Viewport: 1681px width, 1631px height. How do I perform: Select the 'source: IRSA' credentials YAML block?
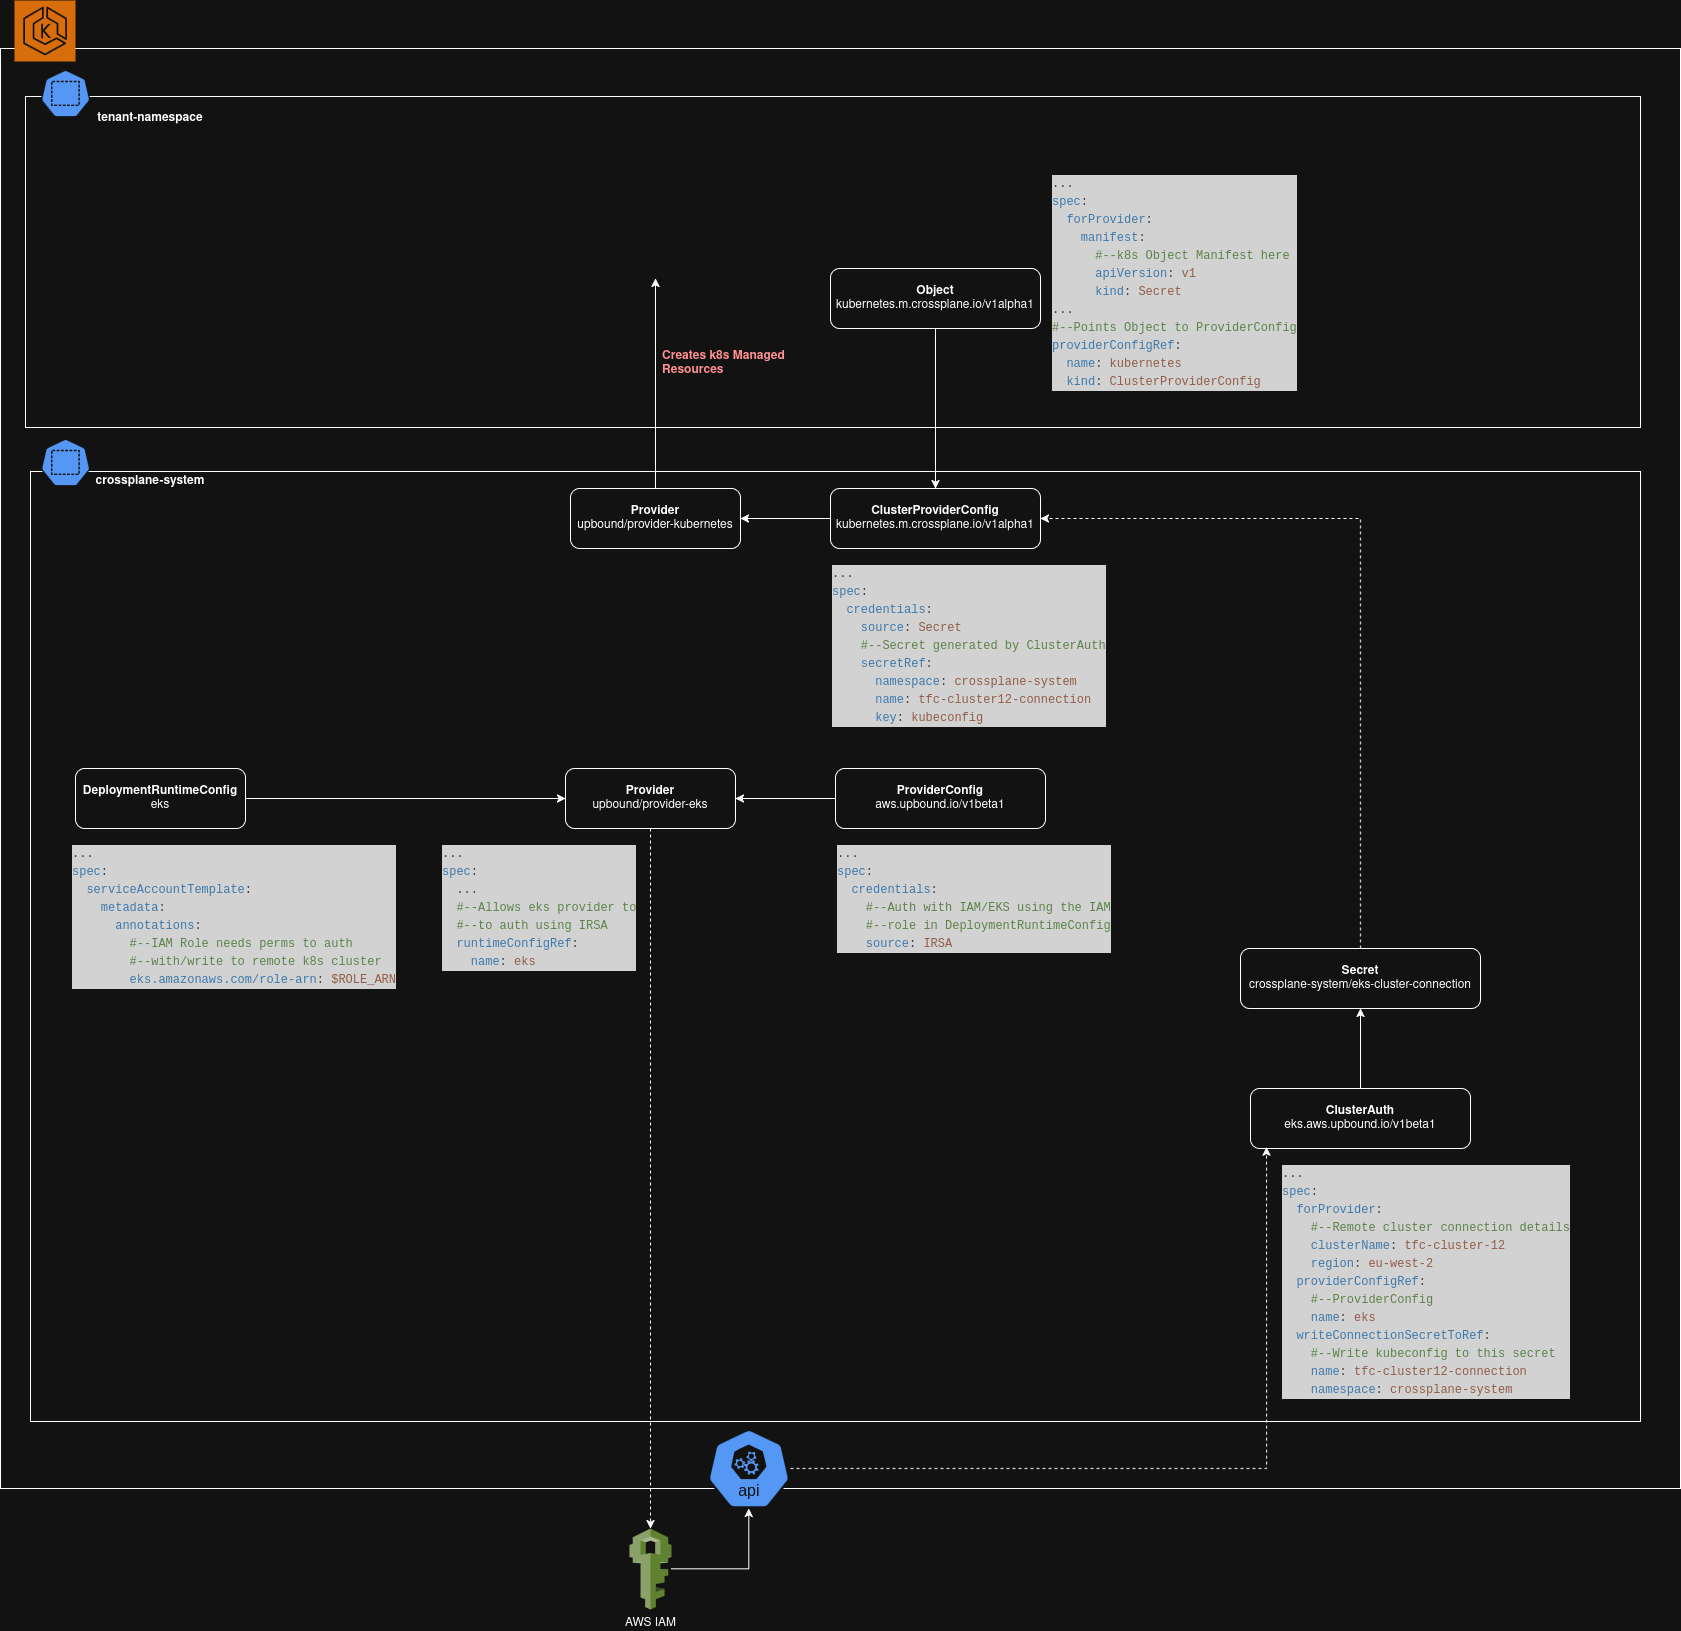tap(973, 899)
